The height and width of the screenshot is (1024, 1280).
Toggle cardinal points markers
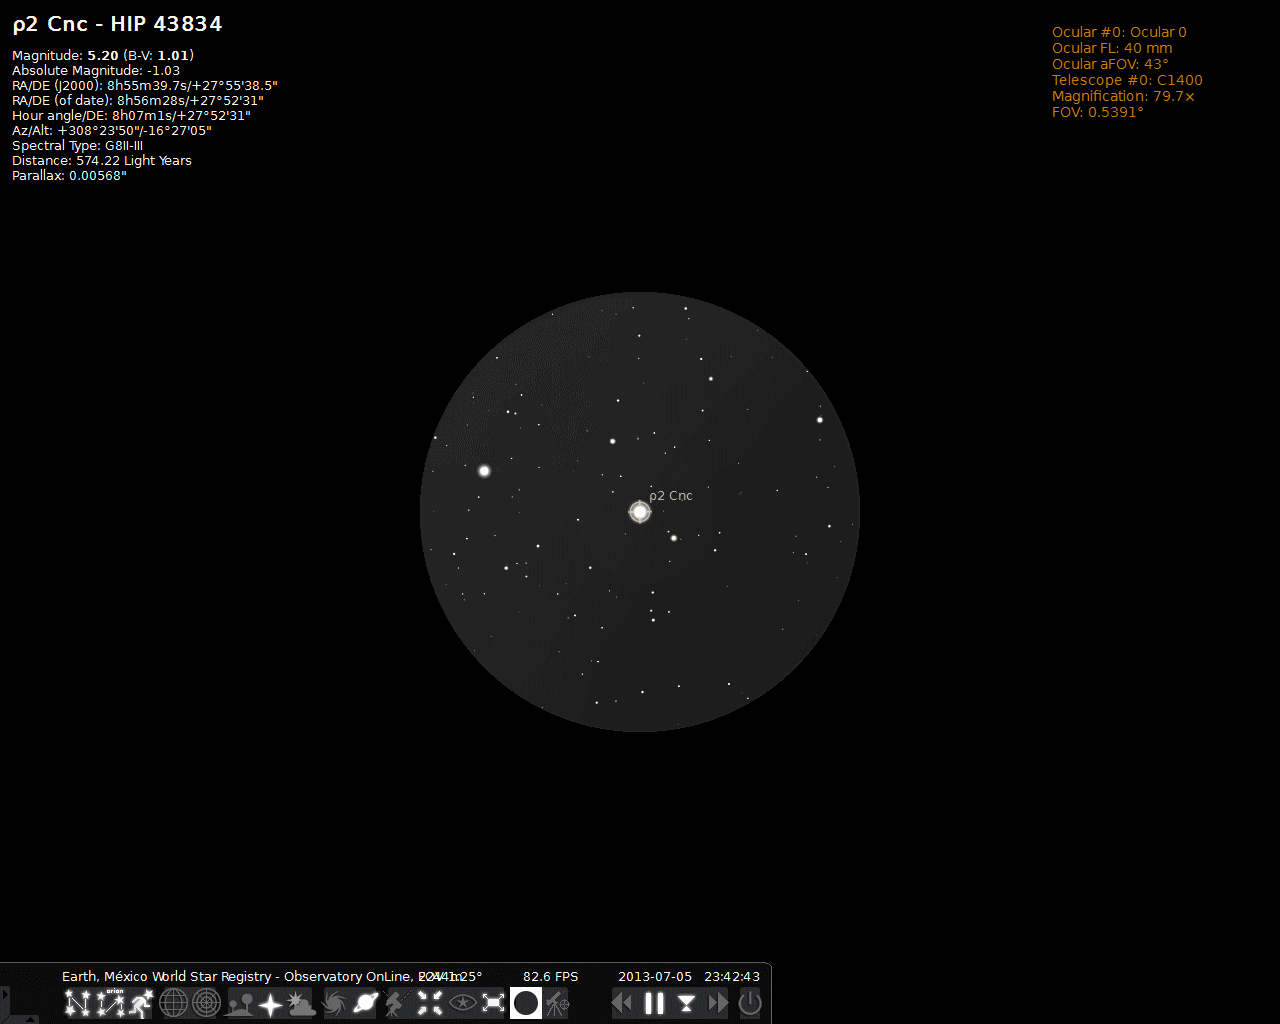271,1003
